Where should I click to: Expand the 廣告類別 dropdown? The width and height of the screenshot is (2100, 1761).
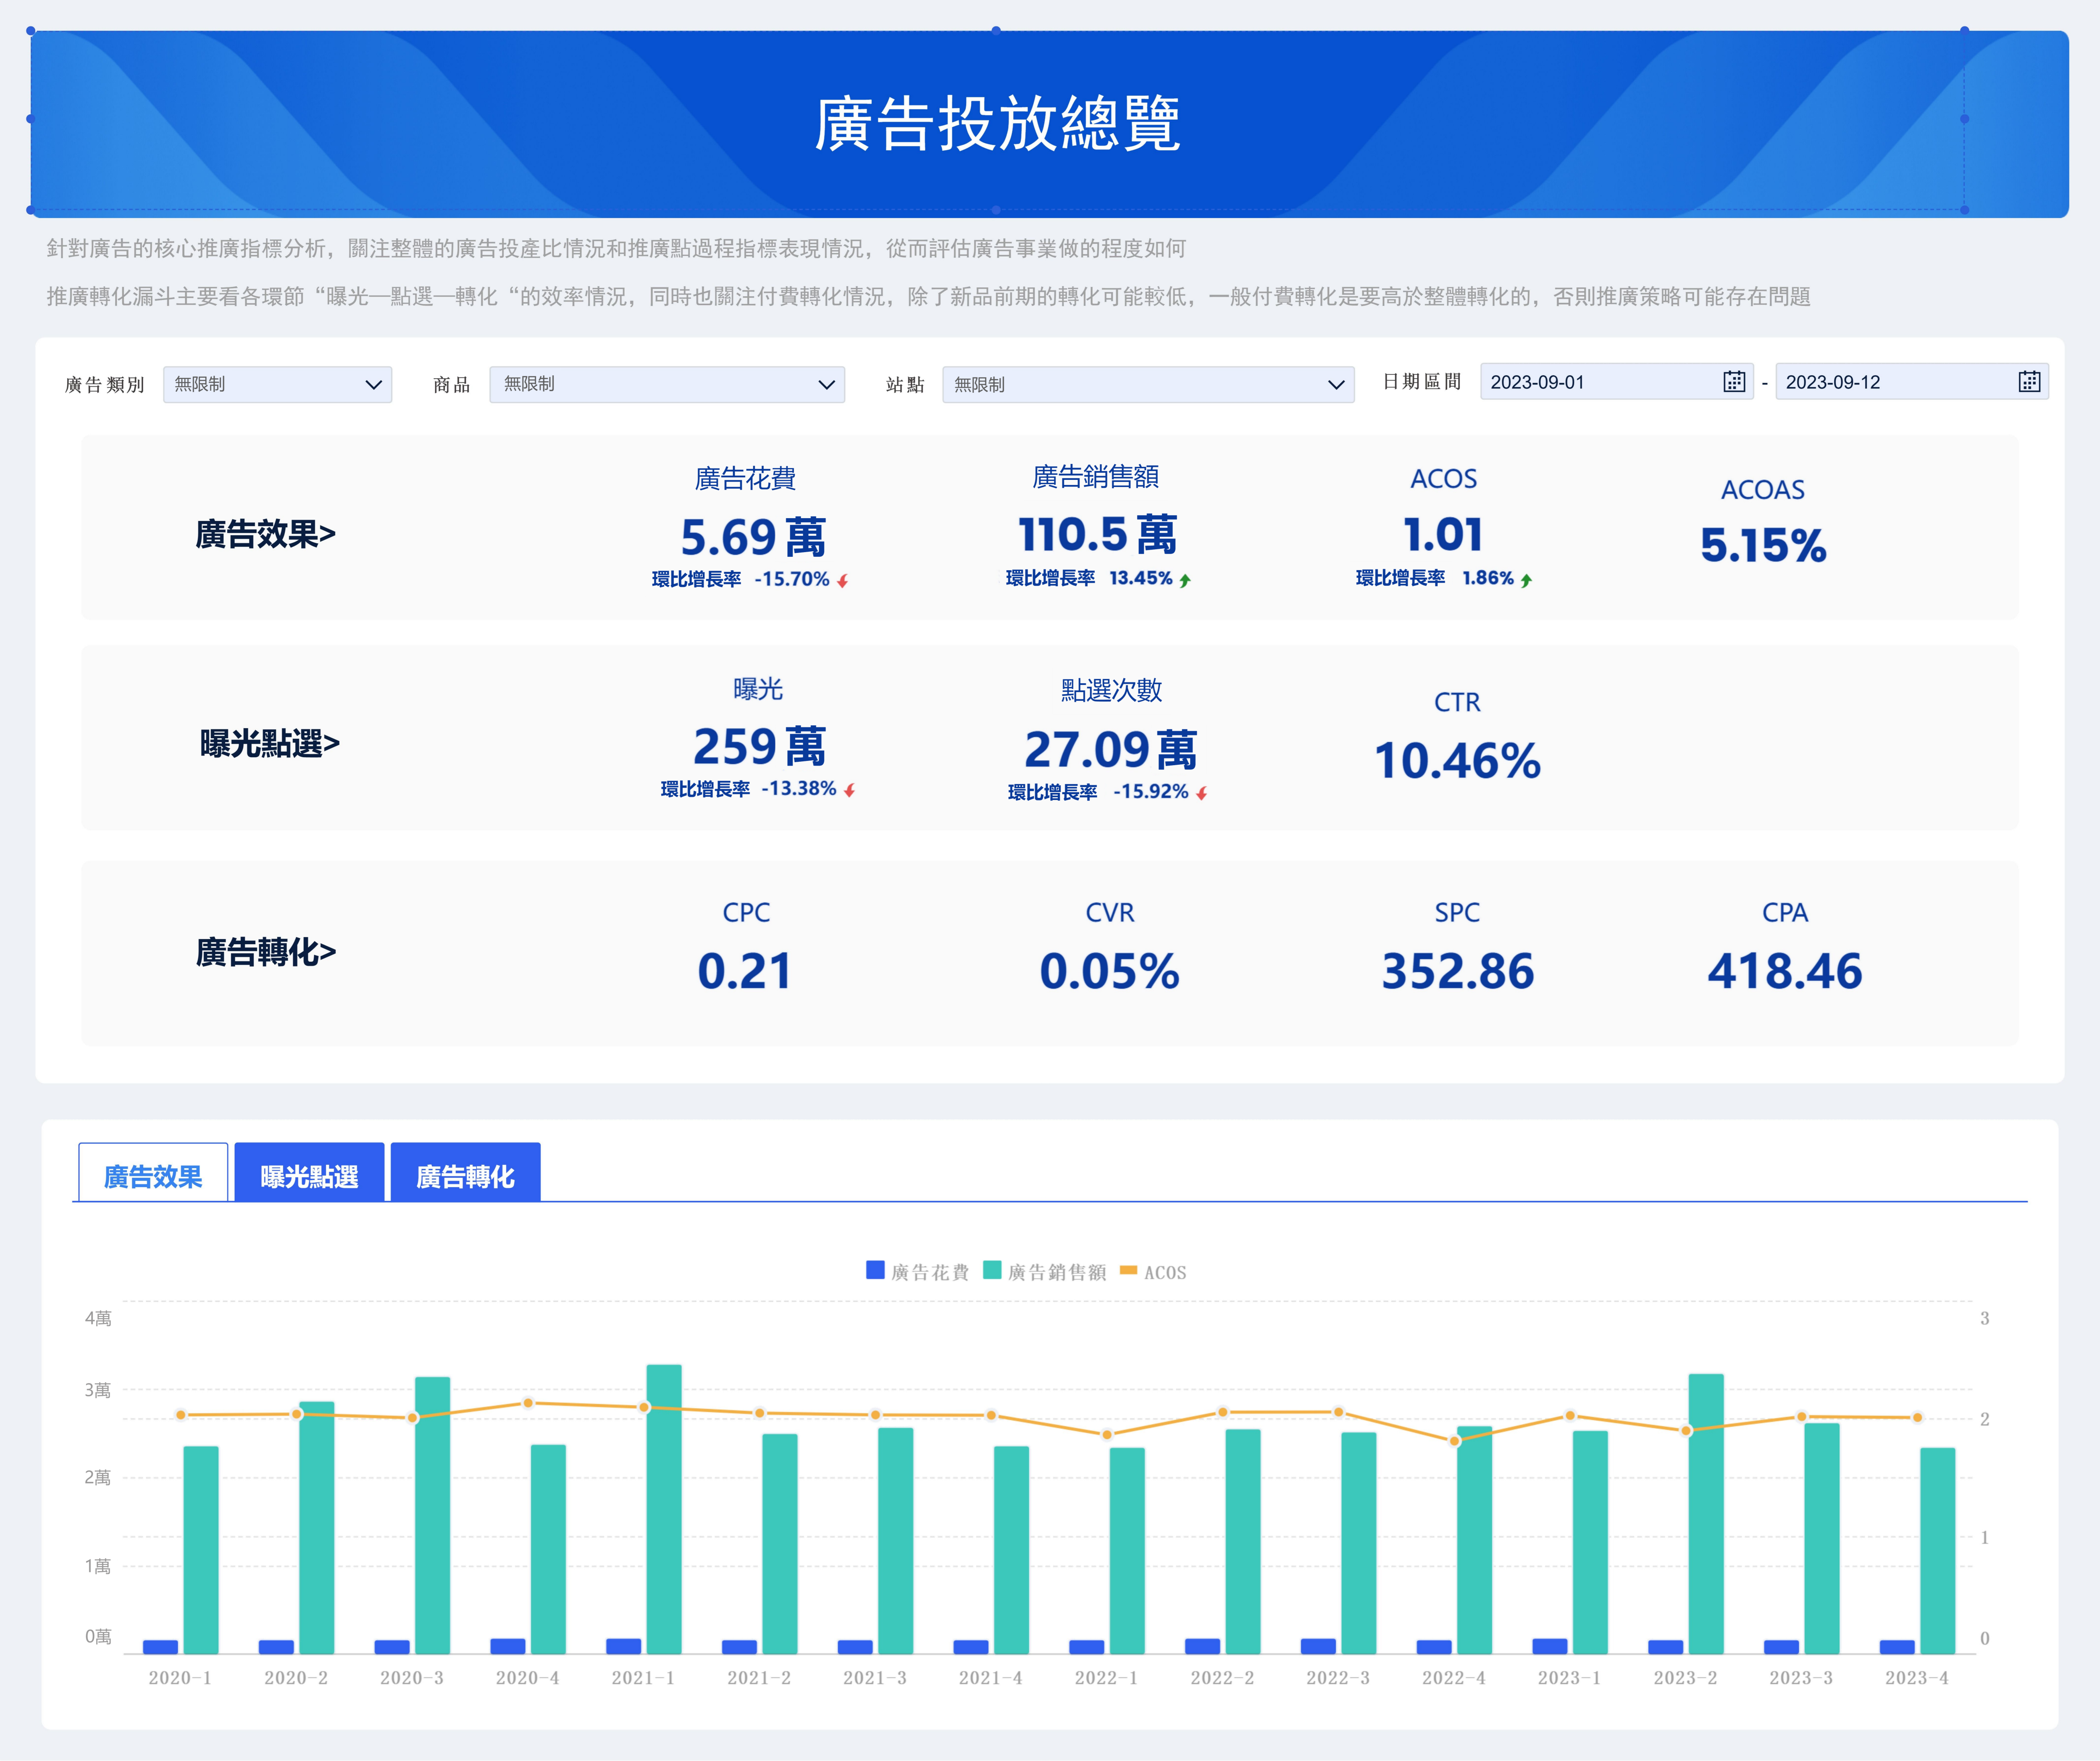pos(277,384)
